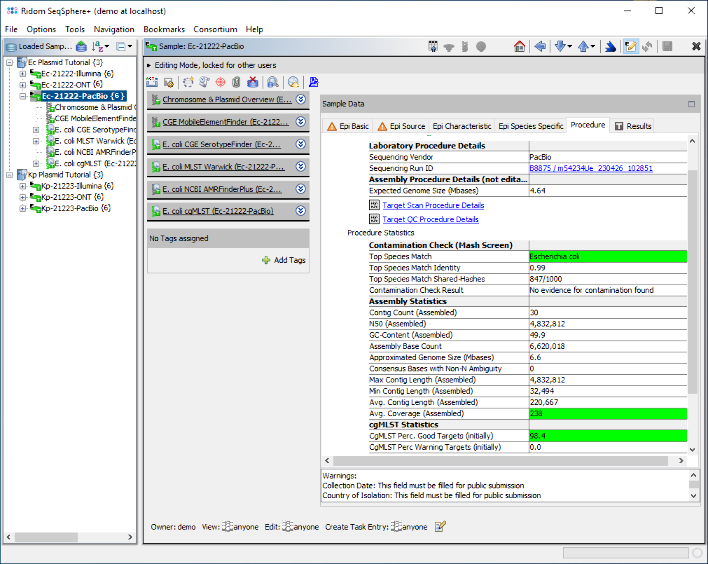708x564 pixels.
Task: Maximize the Sample Data panel
Action: pyautogui.click(x=691, y=104)
